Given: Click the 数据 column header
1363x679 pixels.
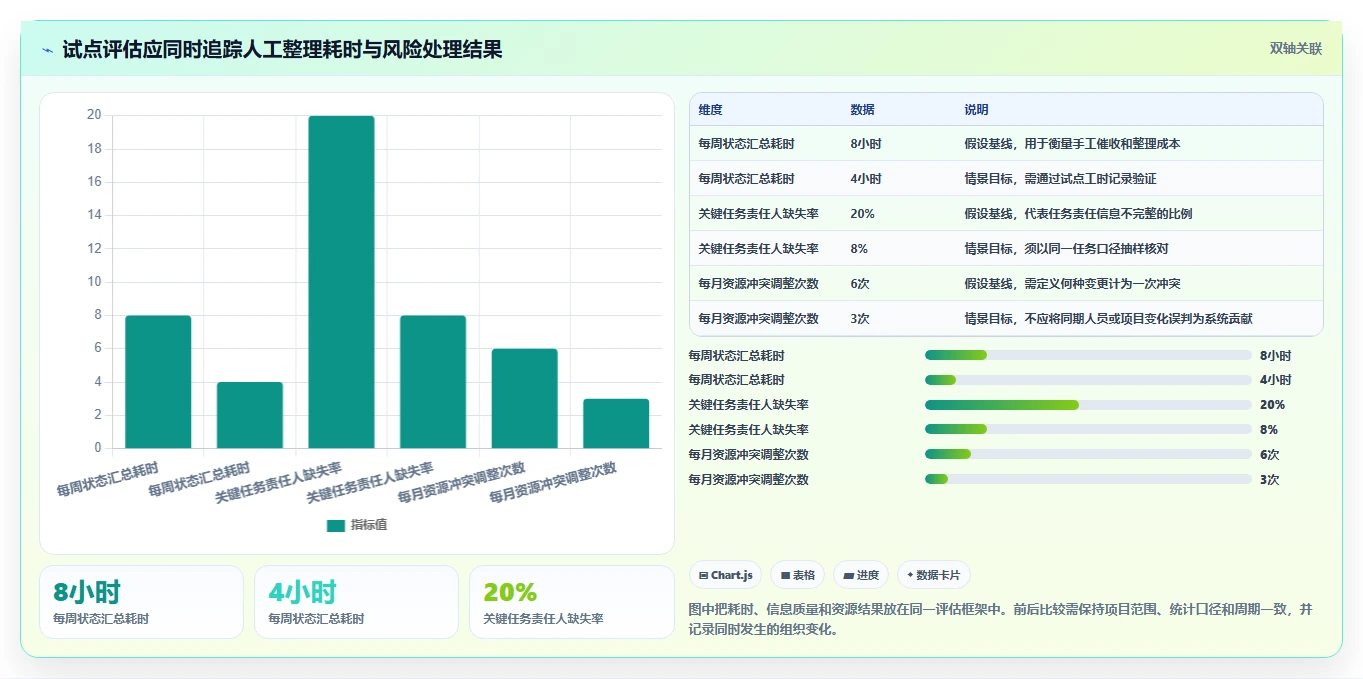Looking at the screenshot, I should coord(862,109).
